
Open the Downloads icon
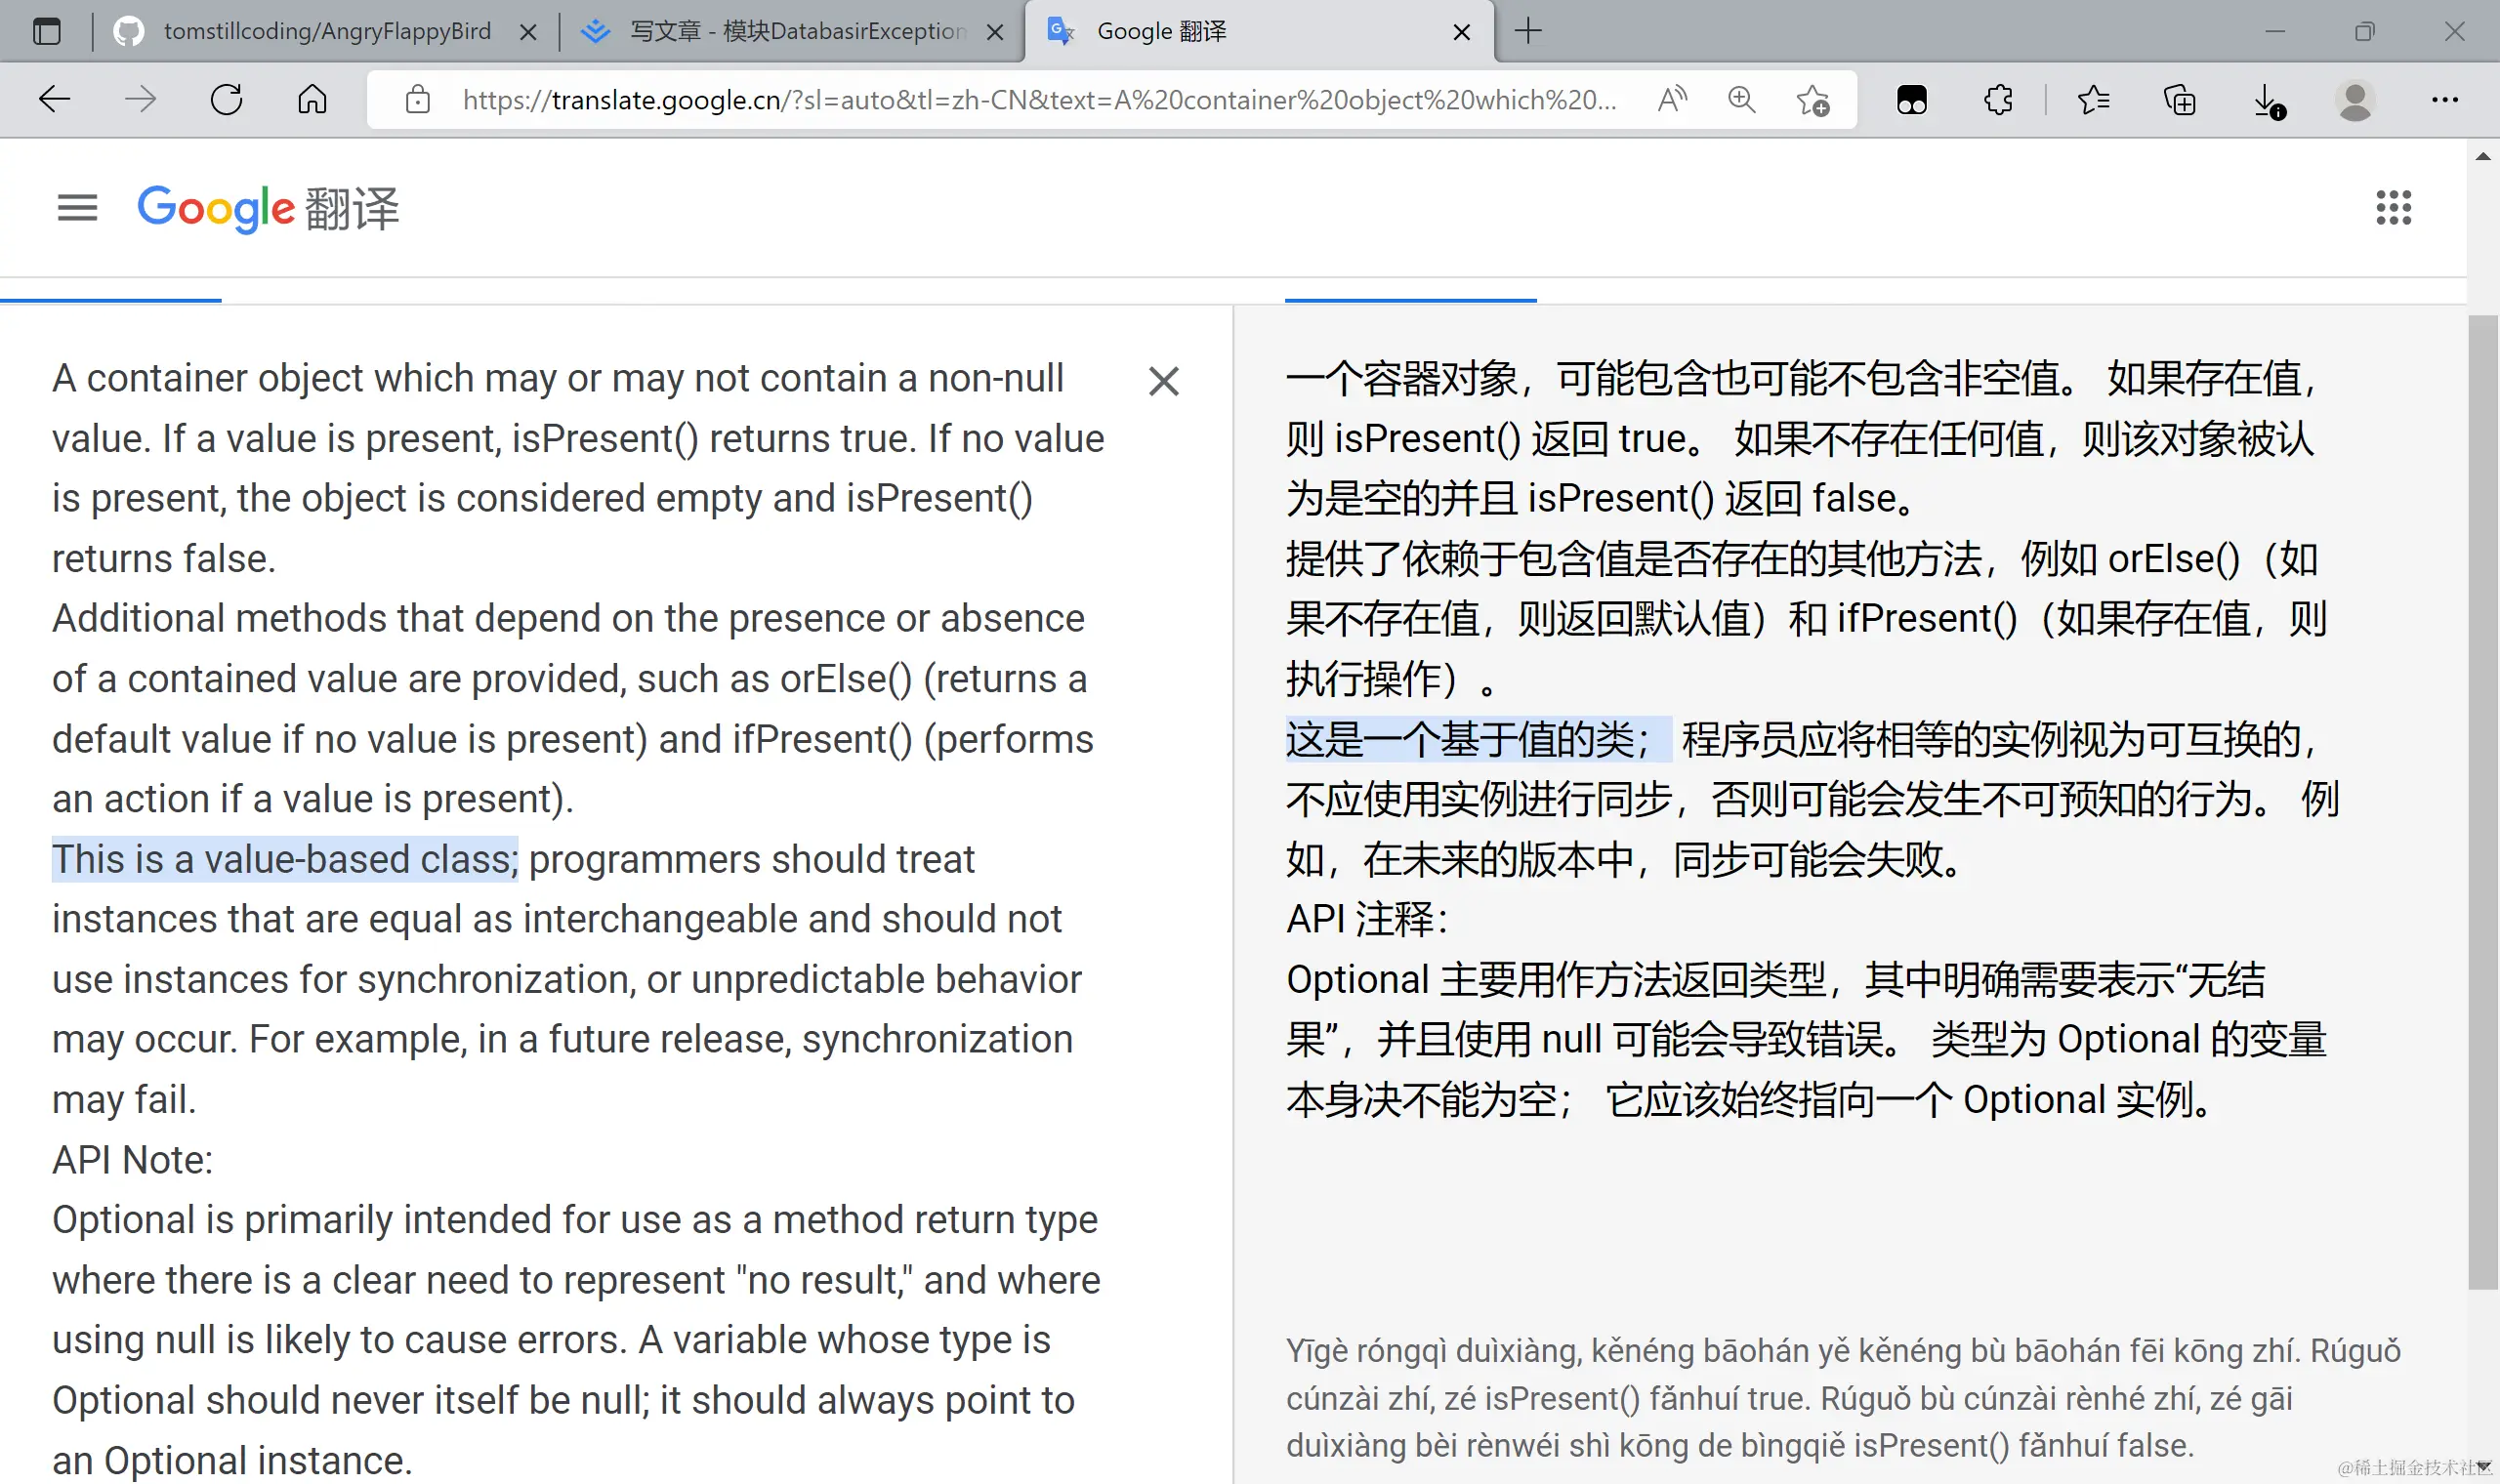point(2267,101)
